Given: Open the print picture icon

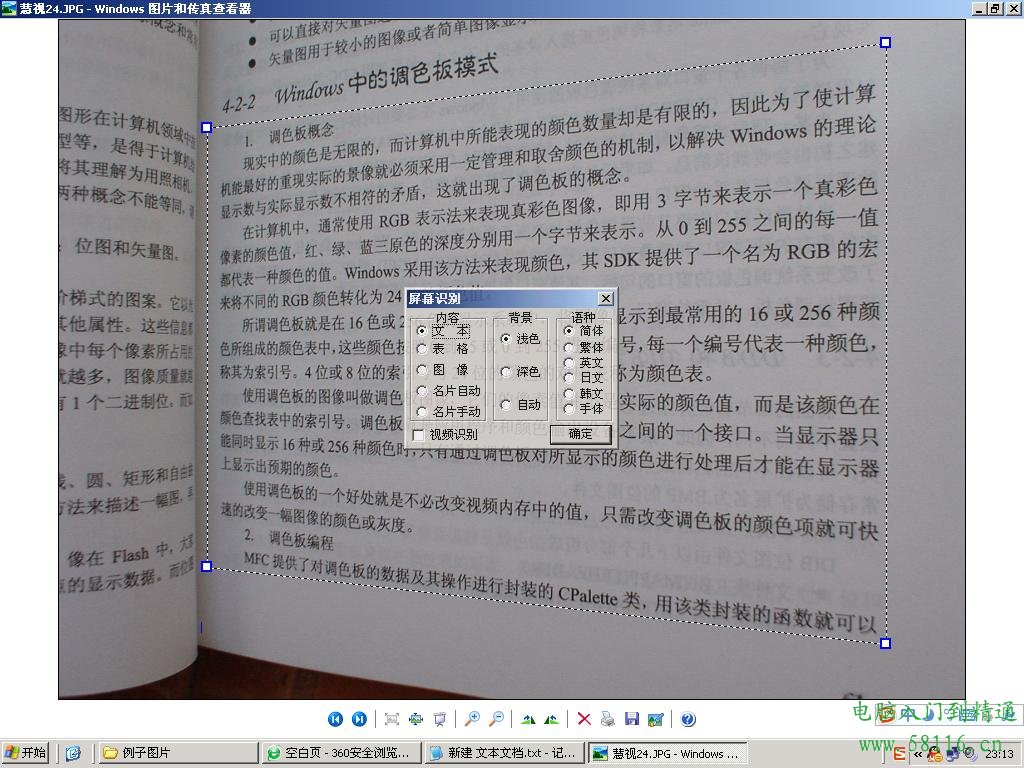Looking at the screenshot, I should tap(606, 718).
